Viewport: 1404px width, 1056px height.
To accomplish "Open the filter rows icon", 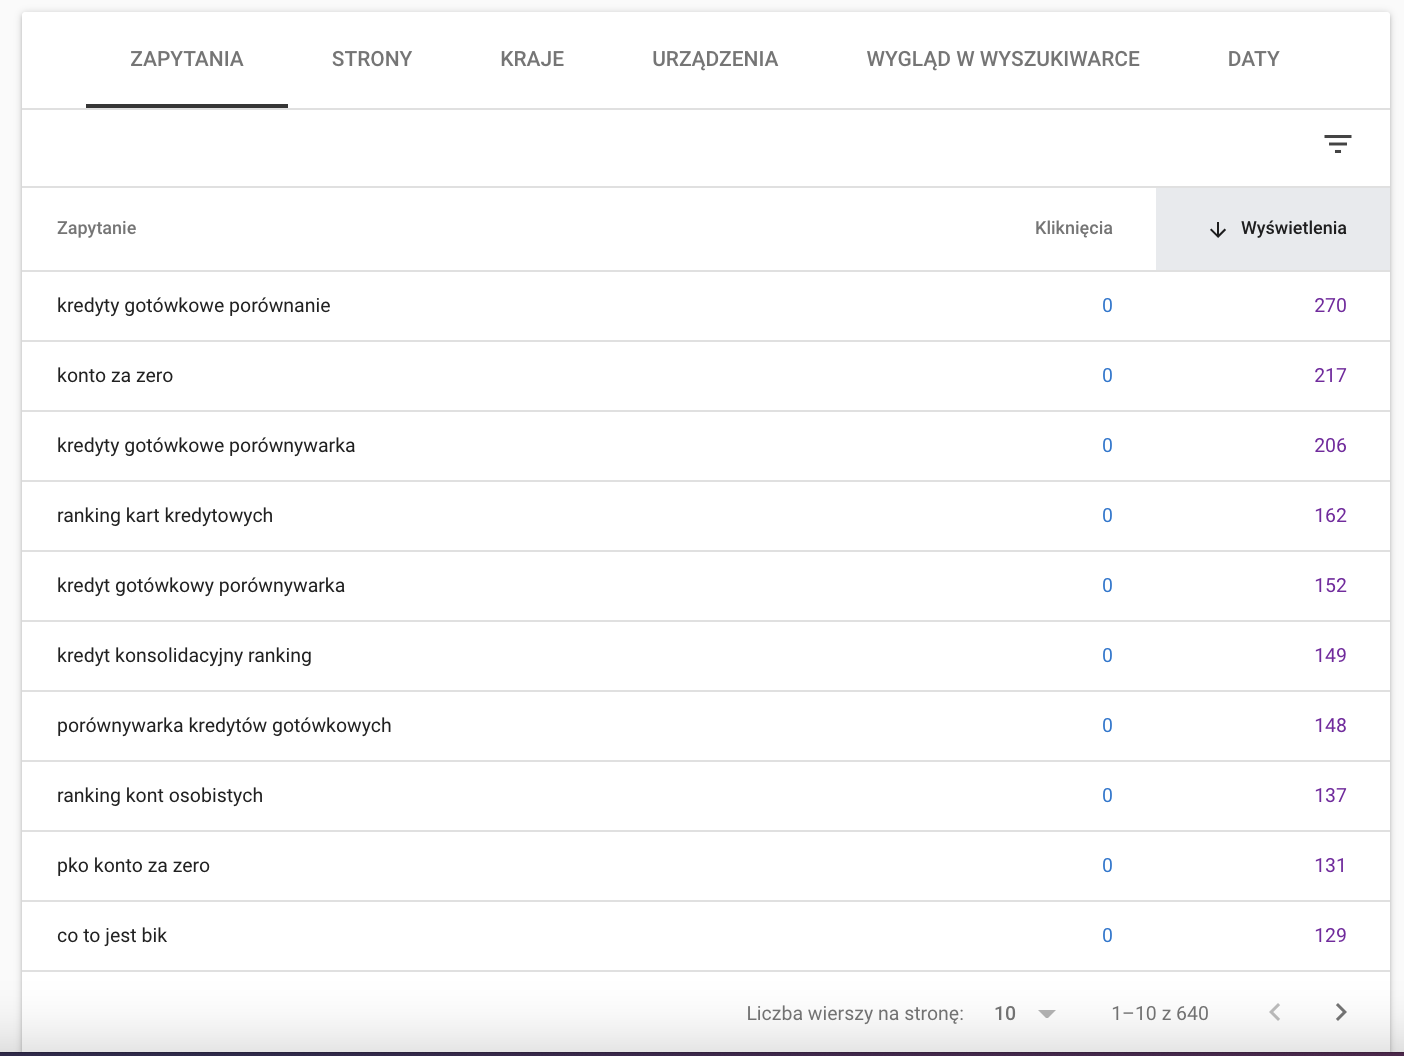I will click(1337, 144).
